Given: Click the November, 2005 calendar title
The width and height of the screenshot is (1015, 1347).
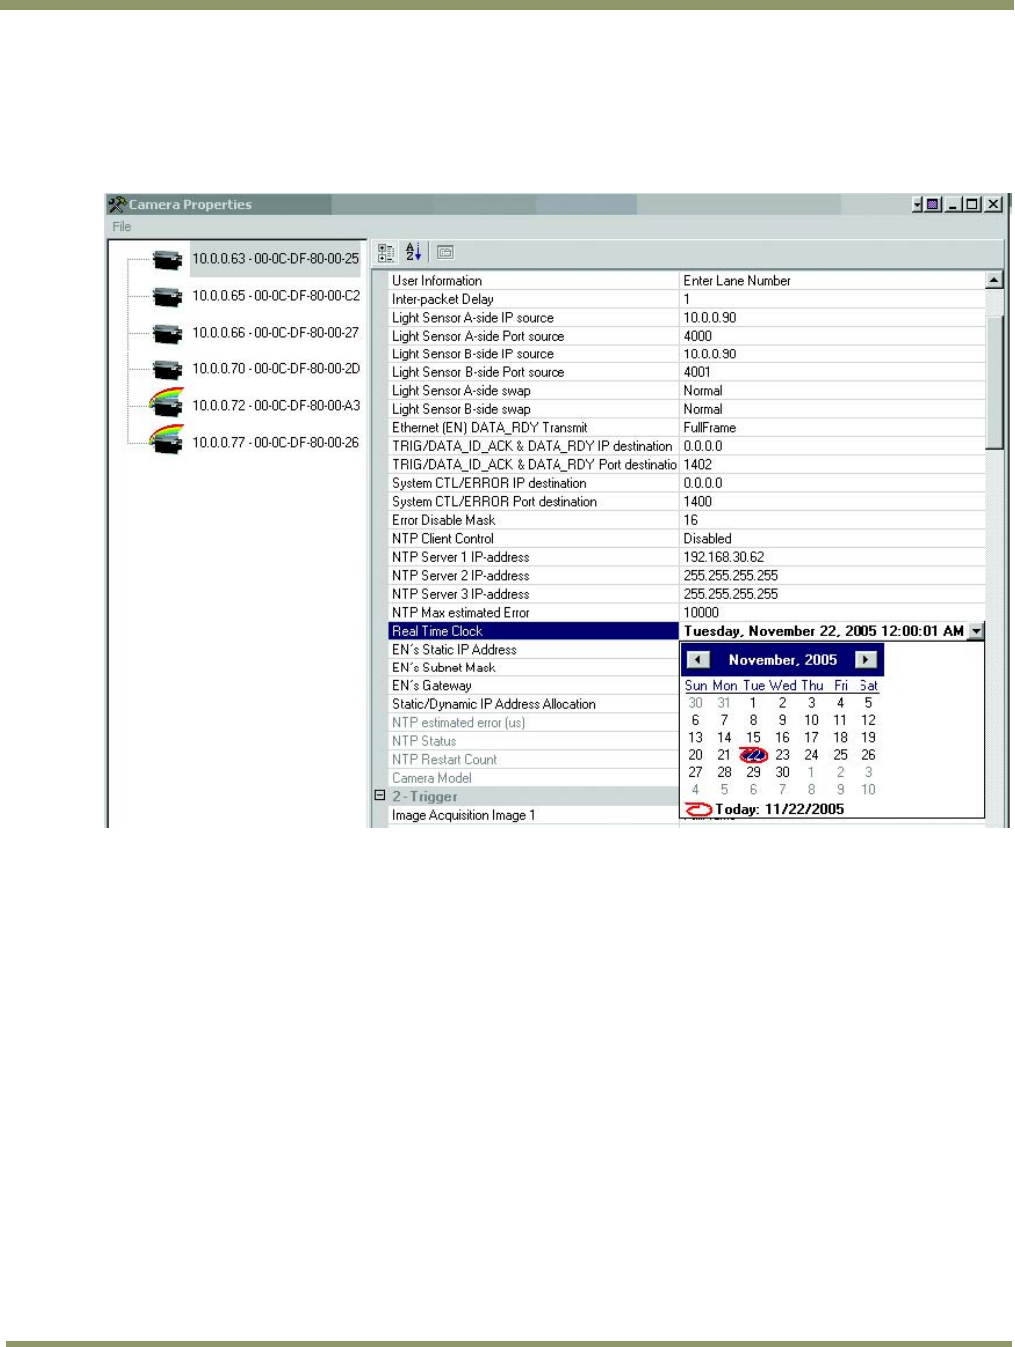Looking at the screenshot, I should [782, 660].
